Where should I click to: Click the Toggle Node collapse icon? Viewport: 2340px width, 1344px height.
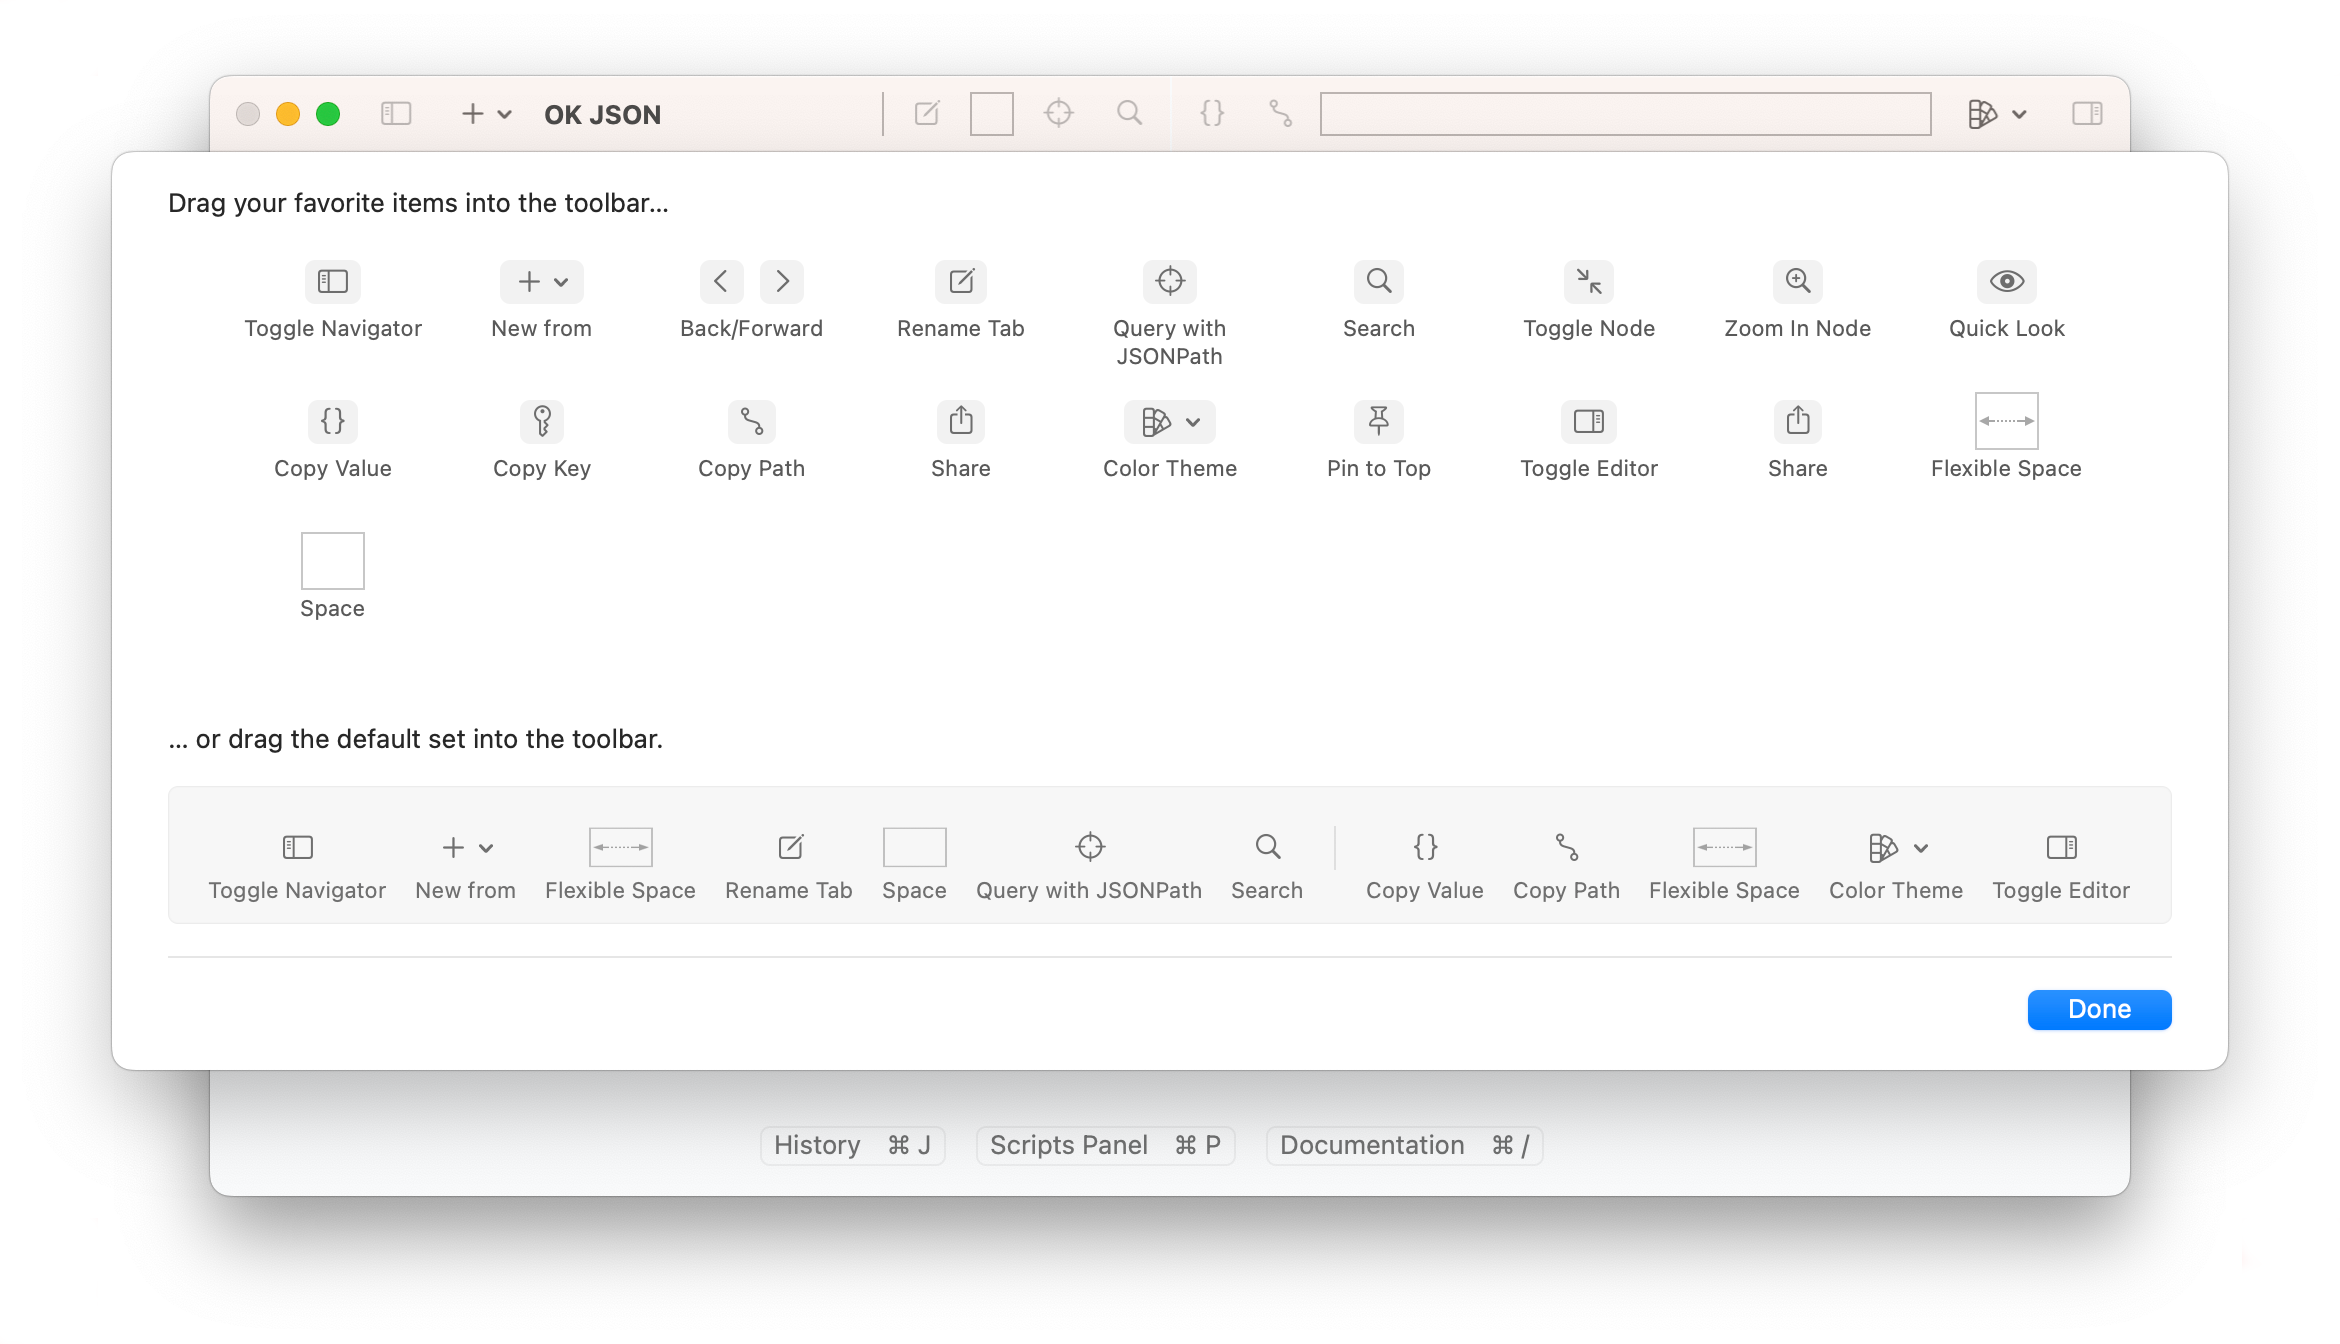click(x=1588, y=281)
